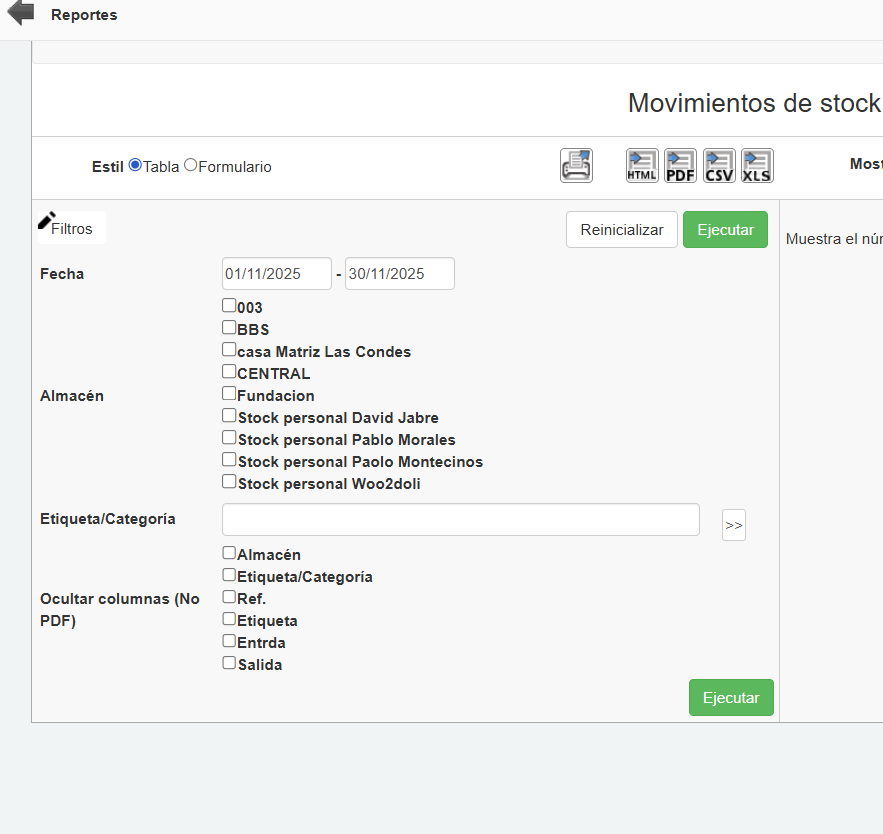The image size is (883, 834).
Task: Export the report as CSV
Action: 718,165
